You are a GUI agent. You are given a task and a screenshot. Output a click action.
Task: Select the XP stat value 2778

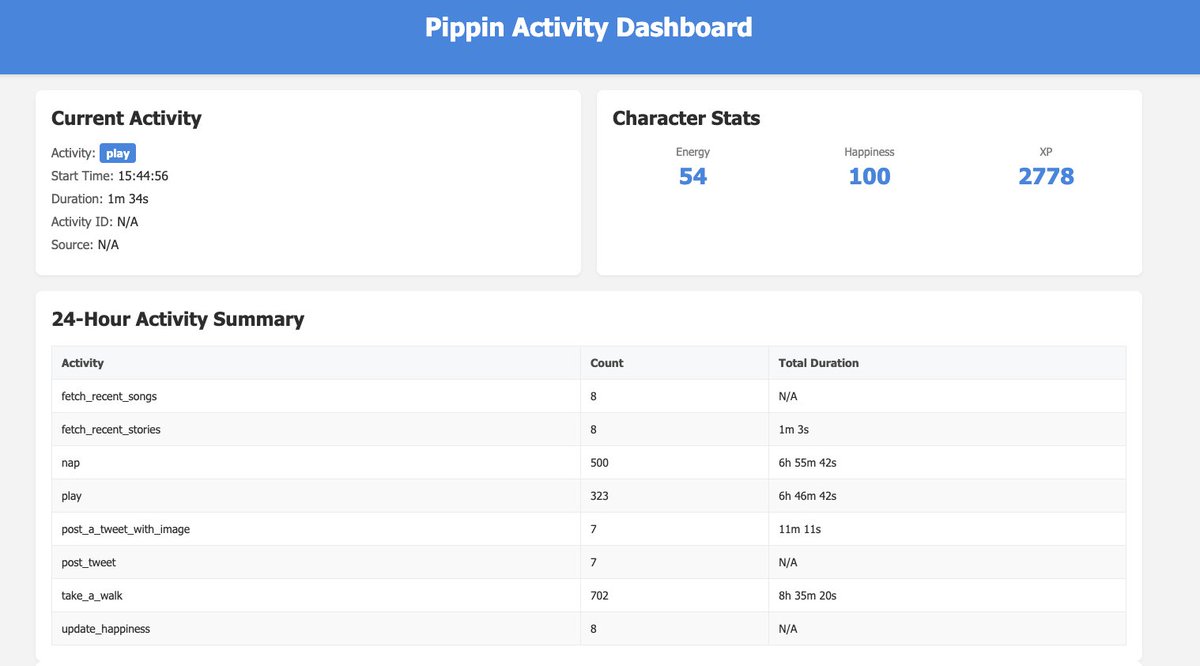[x=1045, y=176]
